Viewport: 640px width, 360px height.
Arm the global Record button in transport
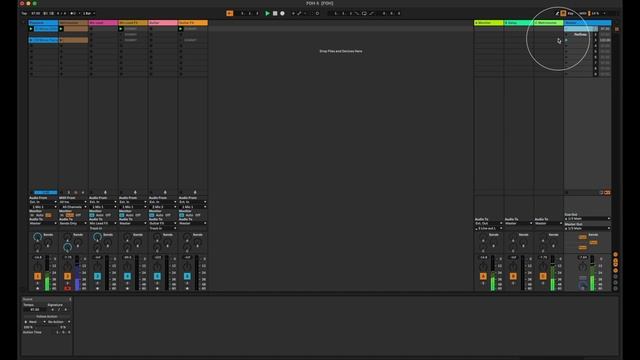(282, 13)
